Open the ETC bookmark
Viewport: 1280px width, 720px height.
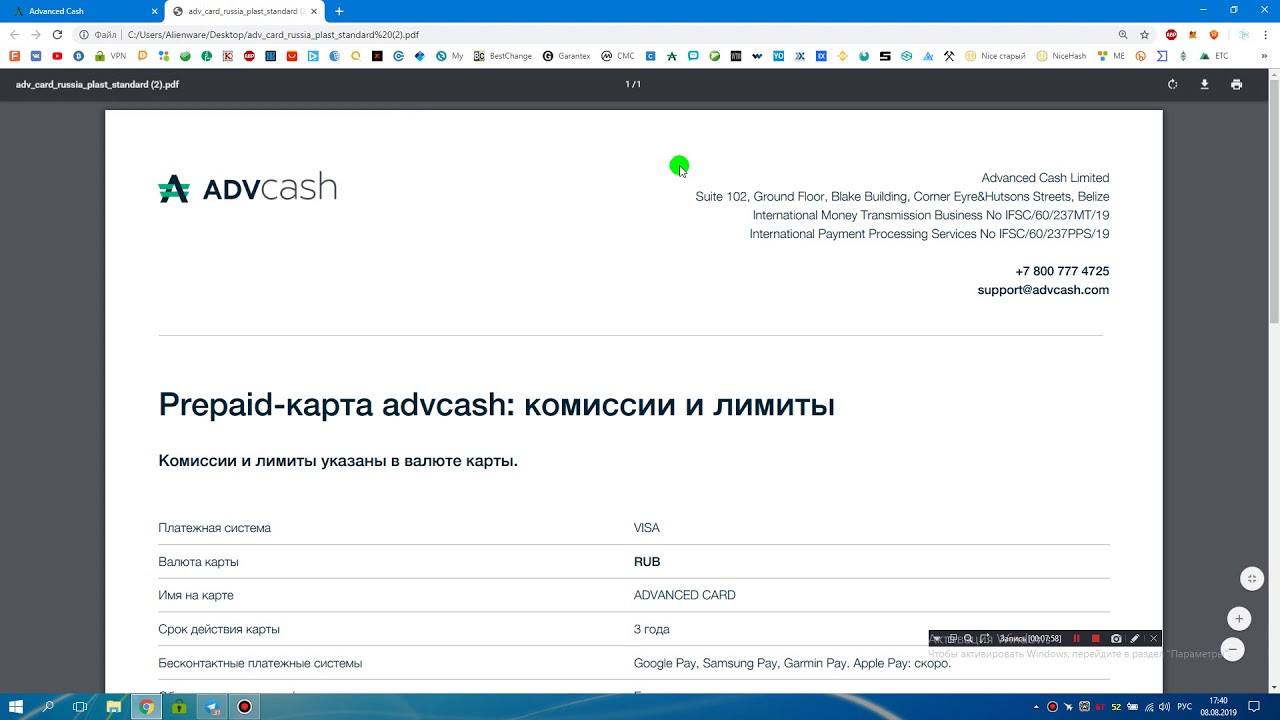click(1213, 56)
